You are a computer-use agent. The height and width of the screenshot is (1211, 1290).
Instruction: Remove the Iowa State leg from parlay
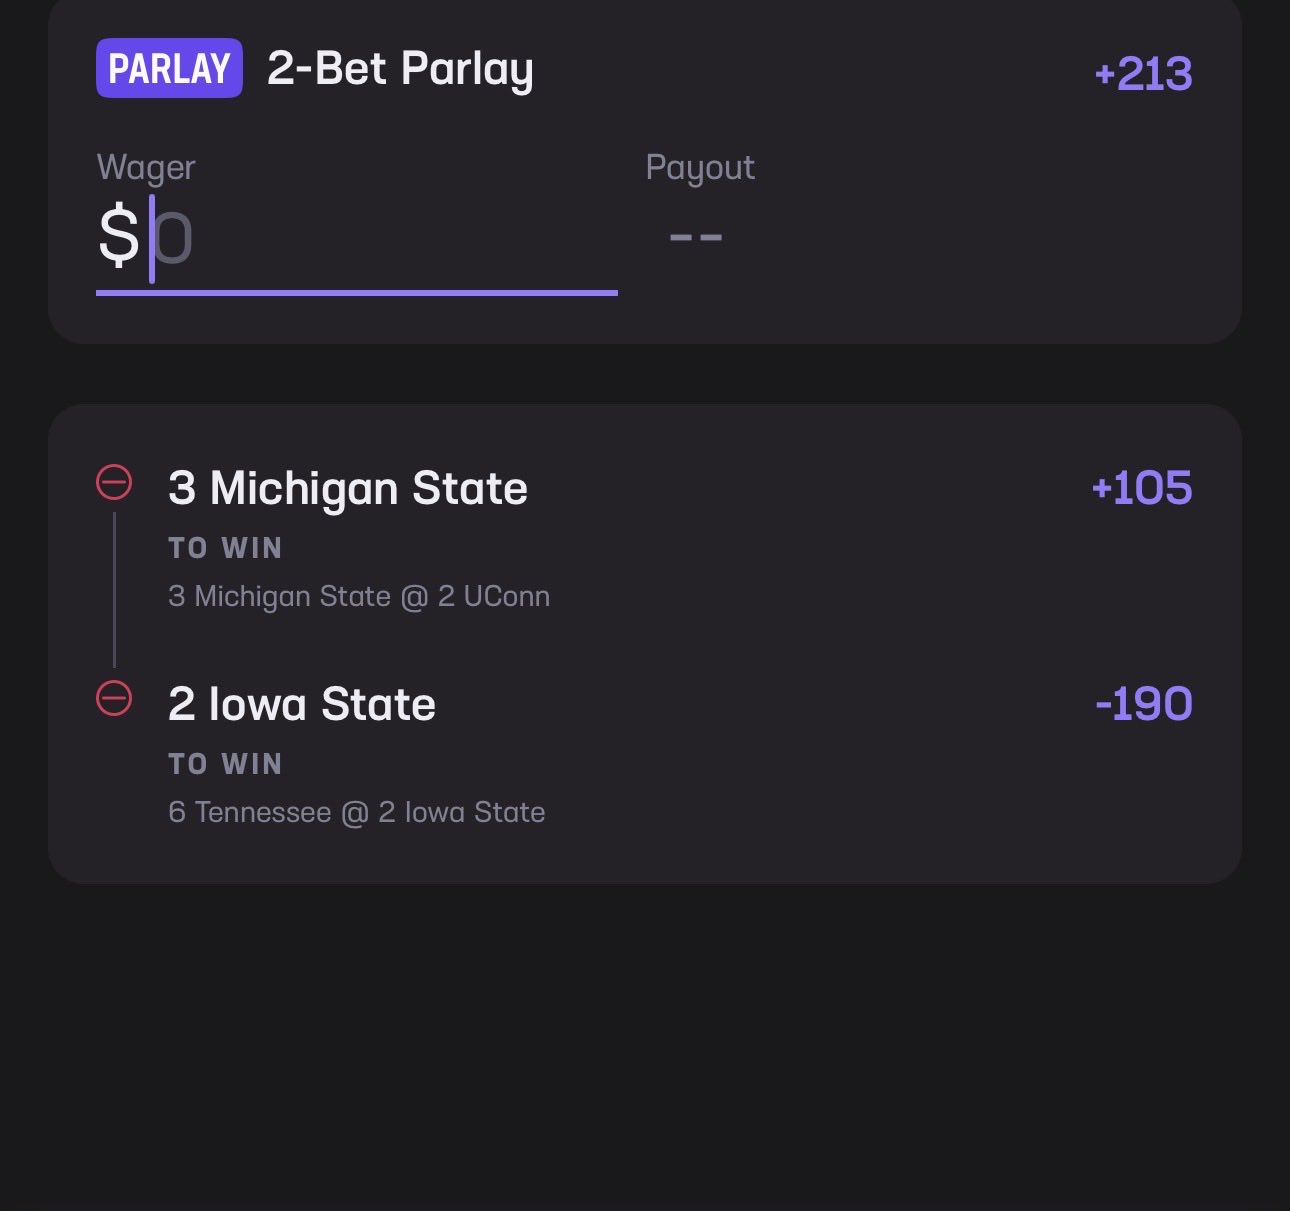[x=114, y=698]
